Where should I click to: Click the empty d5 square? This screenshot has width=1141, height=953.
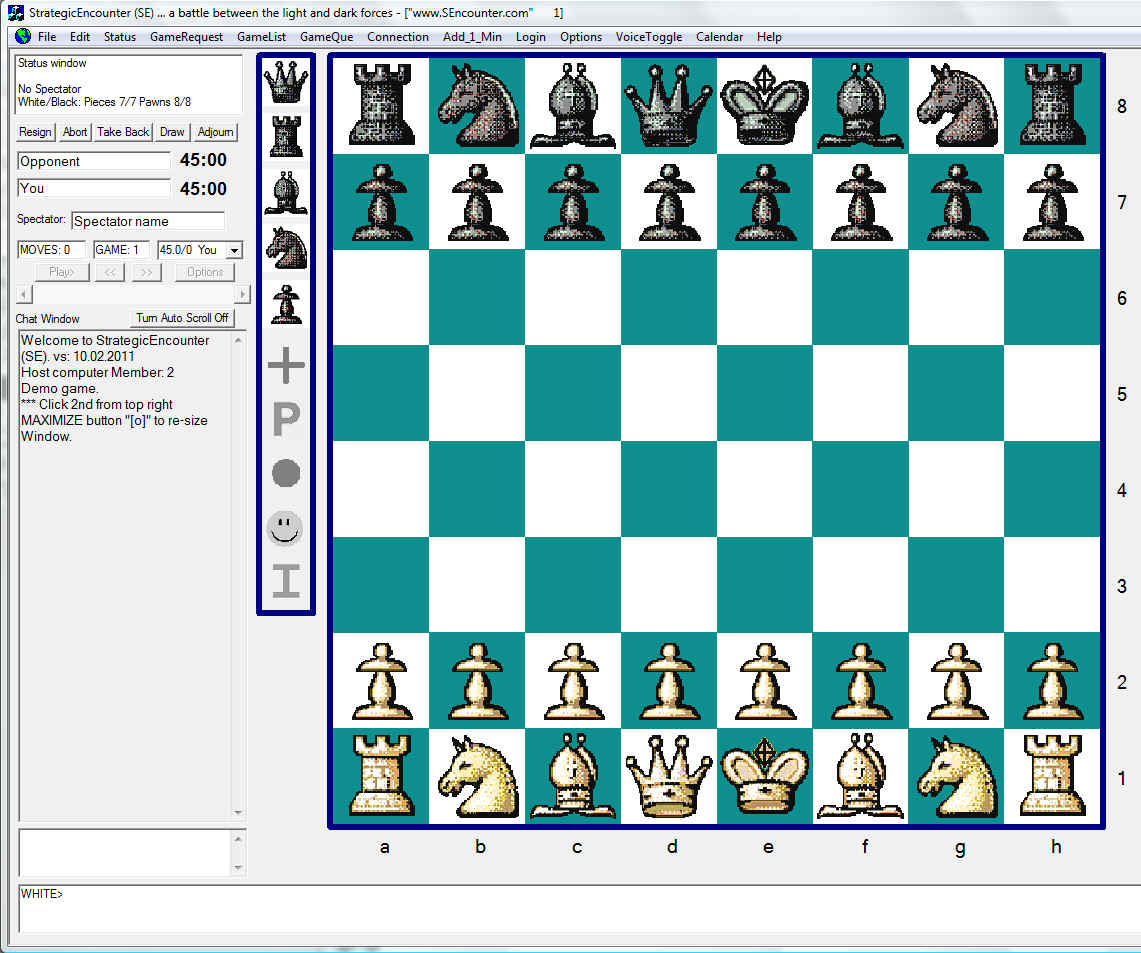click(x=669, y=393)
